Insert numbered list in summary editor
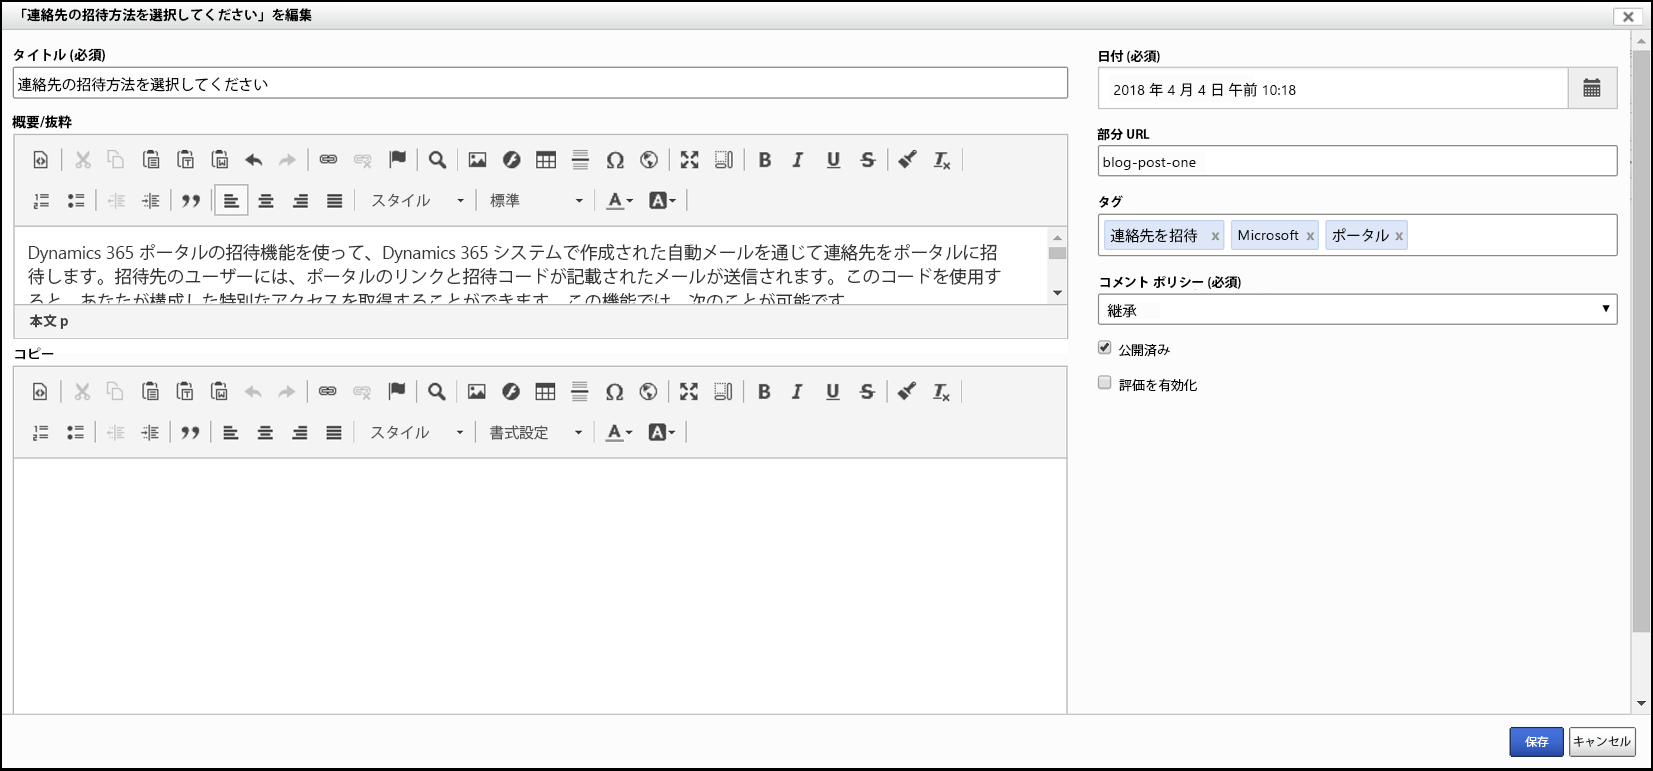 (41, 201)
